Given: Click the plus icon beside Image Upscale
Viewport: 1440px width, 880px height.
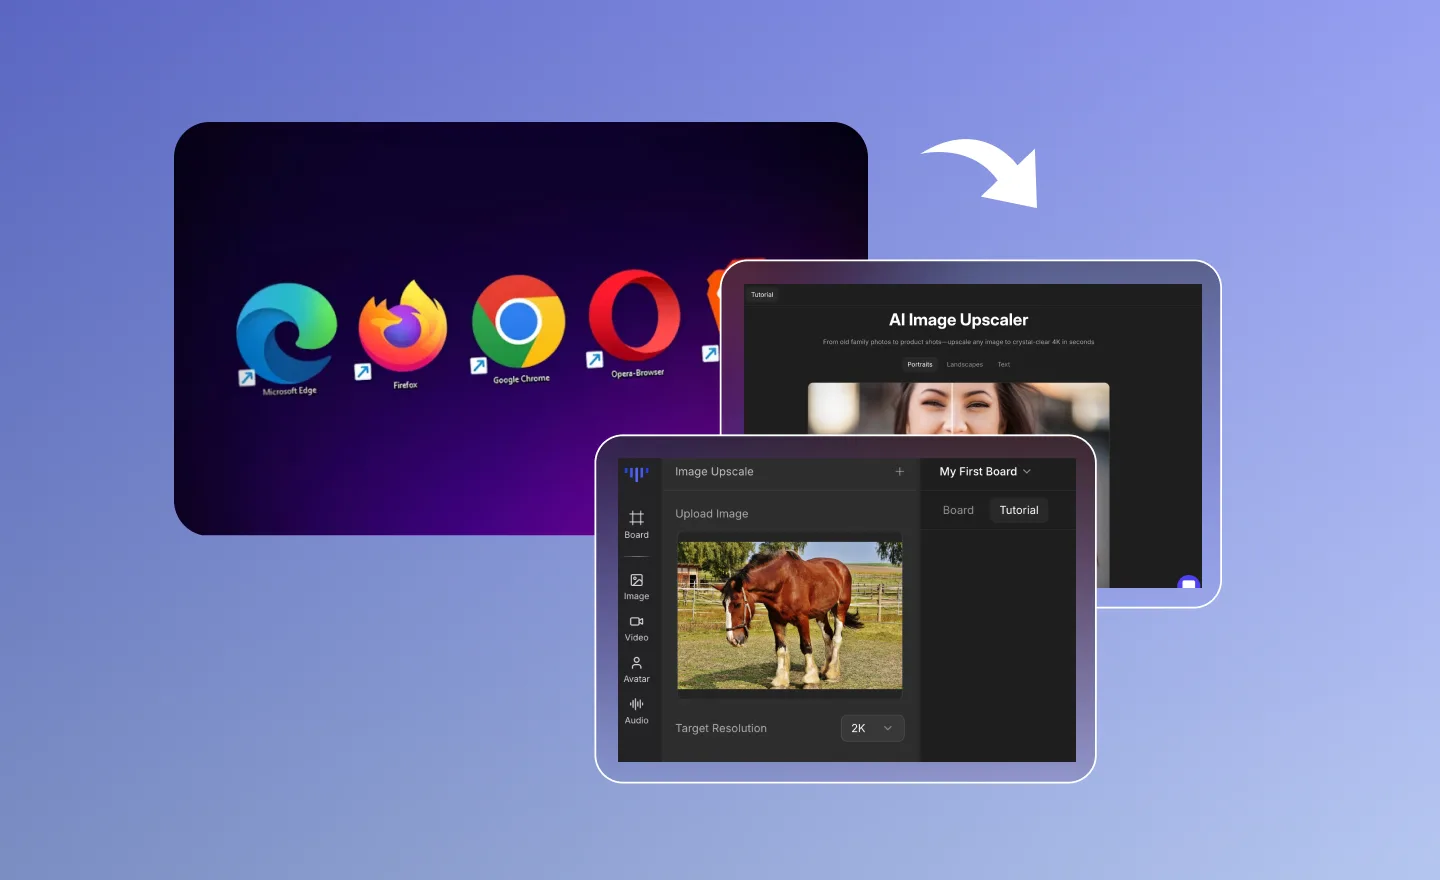Looking at the screenshot, I should point(899,472).
